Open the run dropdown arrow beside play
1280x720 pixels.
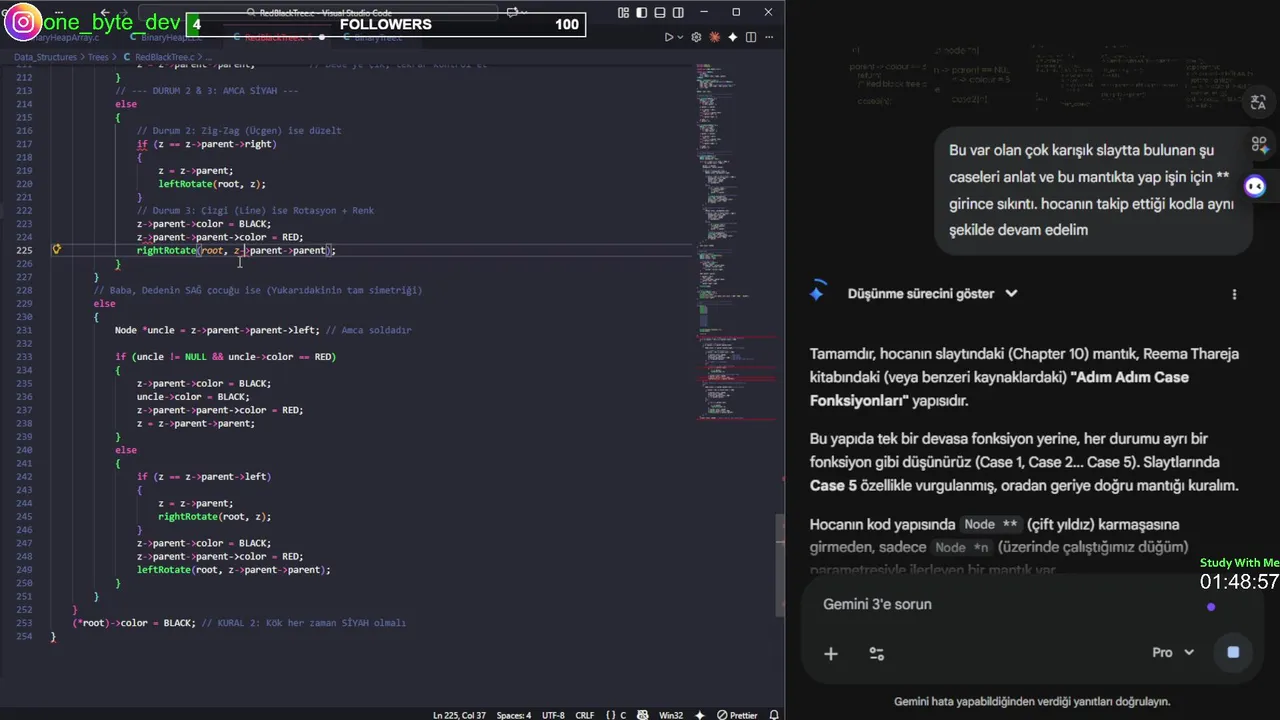[x=682, y=37]
